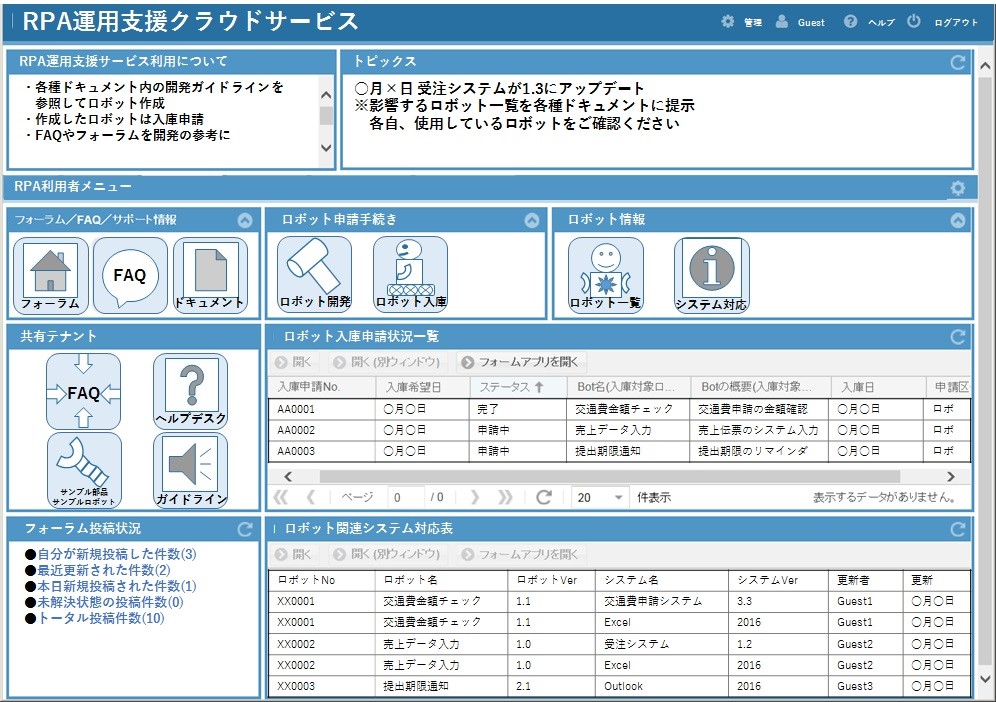Screen dimensions: 996x702
Task: Click the page number input field
Action: [405, 497]
